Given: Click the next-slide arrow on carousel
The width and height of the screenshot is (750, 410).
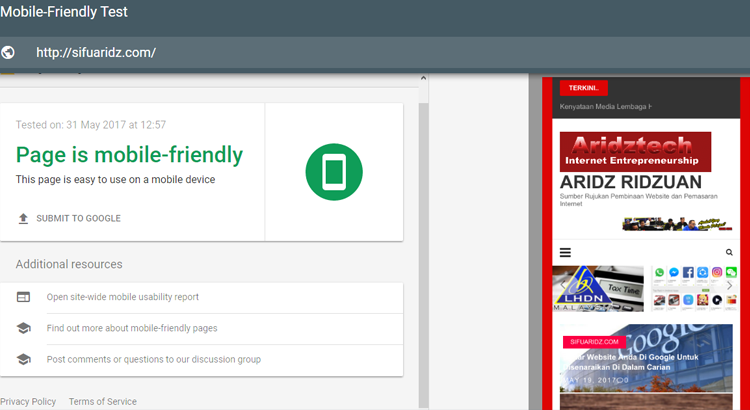Looking at the screenshot, I should coord(729,286).
